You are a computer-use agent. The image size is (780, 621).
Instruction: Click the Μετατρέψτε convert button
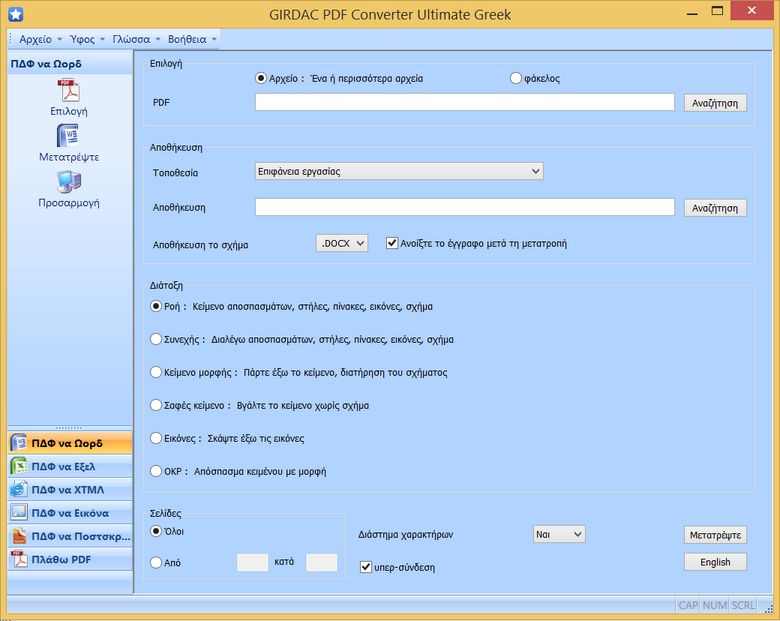coord(715,535)
